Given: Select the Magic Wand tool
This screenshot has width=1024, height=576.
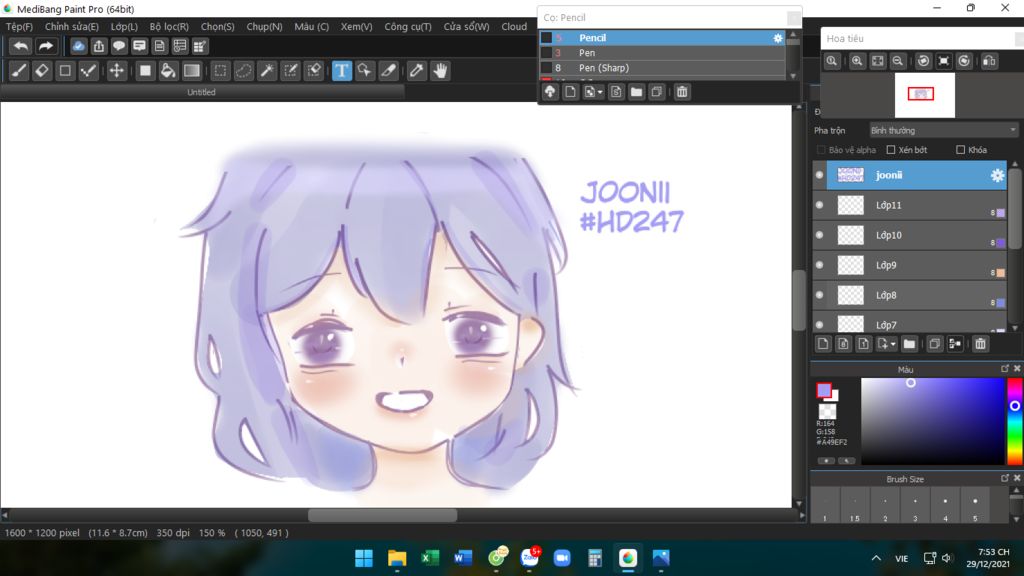Looking at the screenshot, I should [267, 71].
